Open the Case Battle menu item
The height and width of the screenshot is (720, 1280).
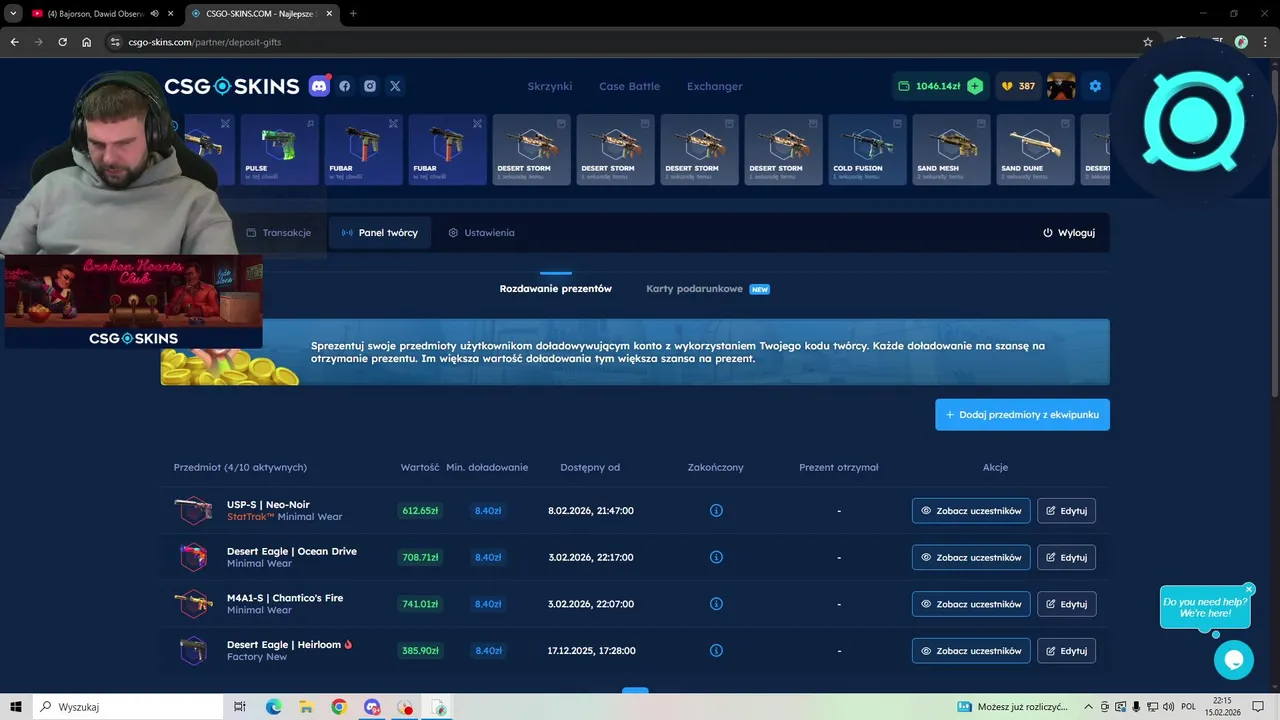(629, 86)
